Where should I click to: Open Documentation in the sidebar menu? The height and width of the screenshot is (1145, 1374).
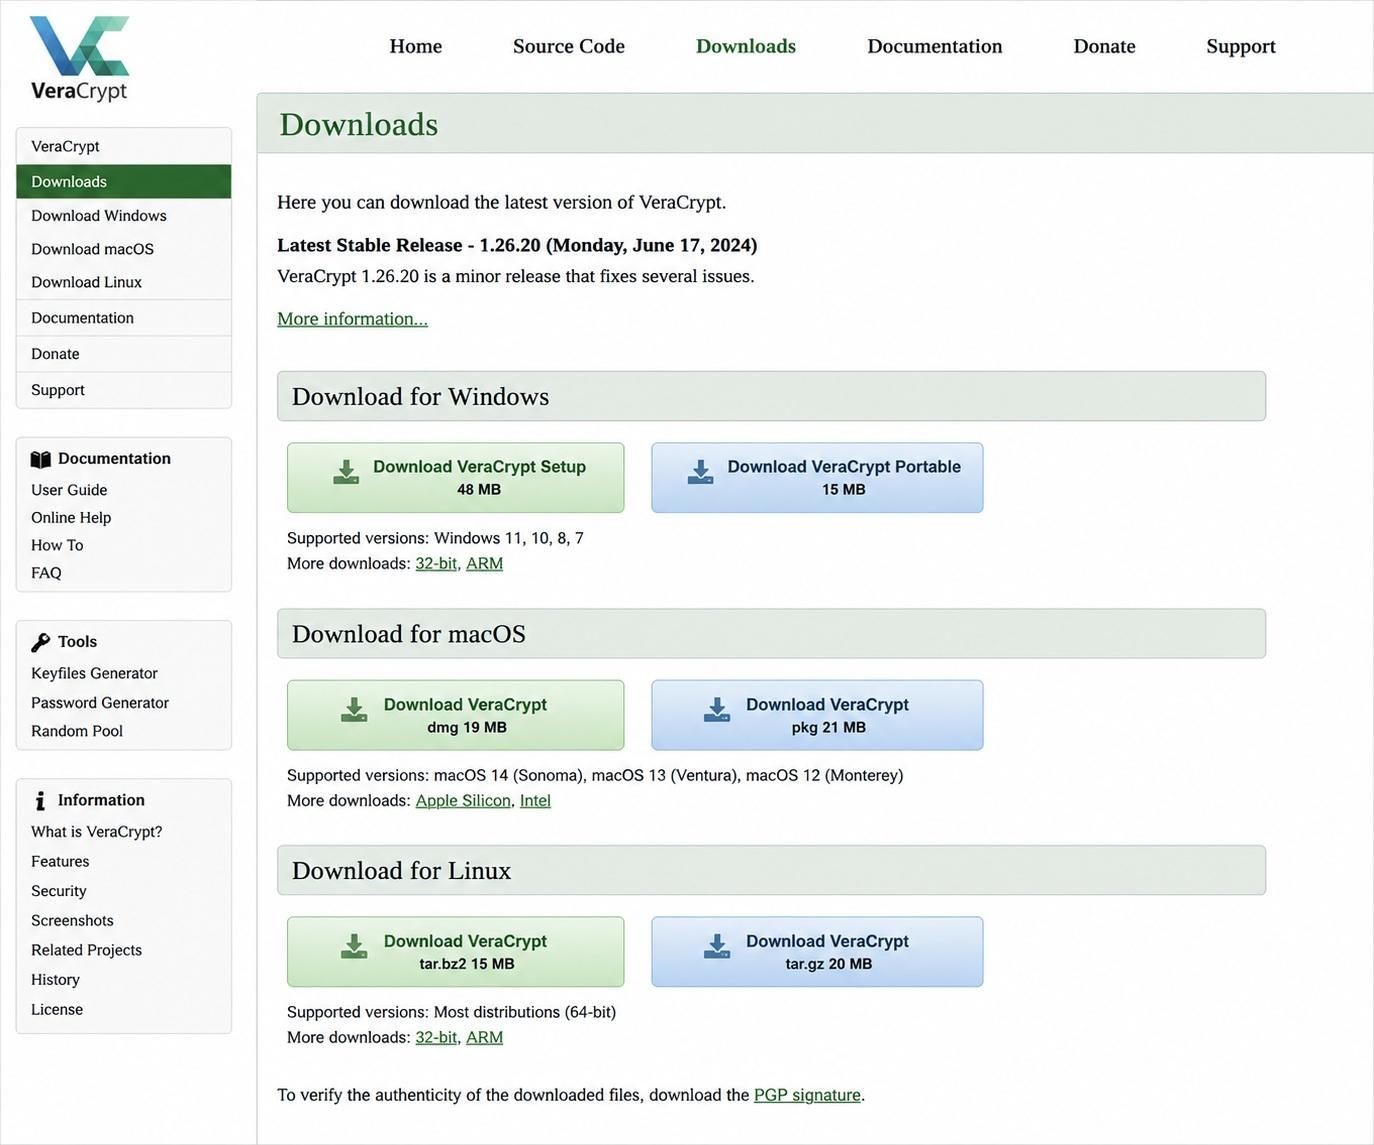124,318
